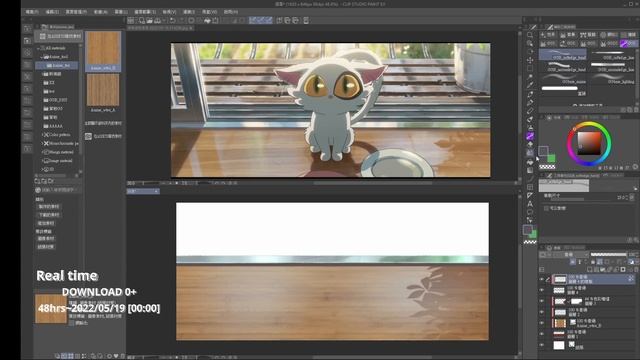
Task: Hide the paper 用紙 layer
Action: tap(542, 345)
